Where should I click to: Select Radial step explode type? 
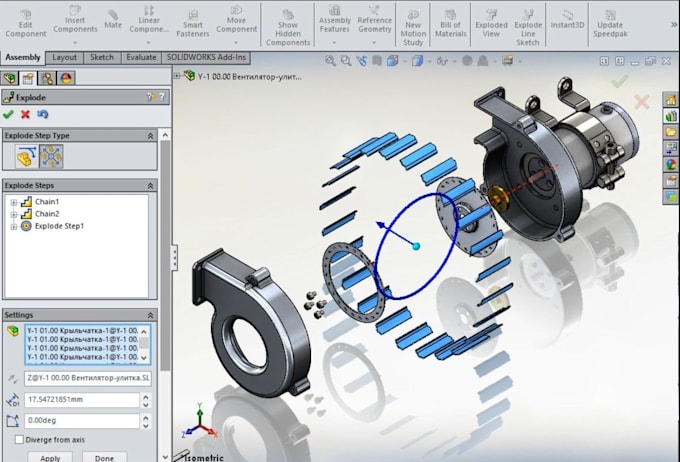51,156
